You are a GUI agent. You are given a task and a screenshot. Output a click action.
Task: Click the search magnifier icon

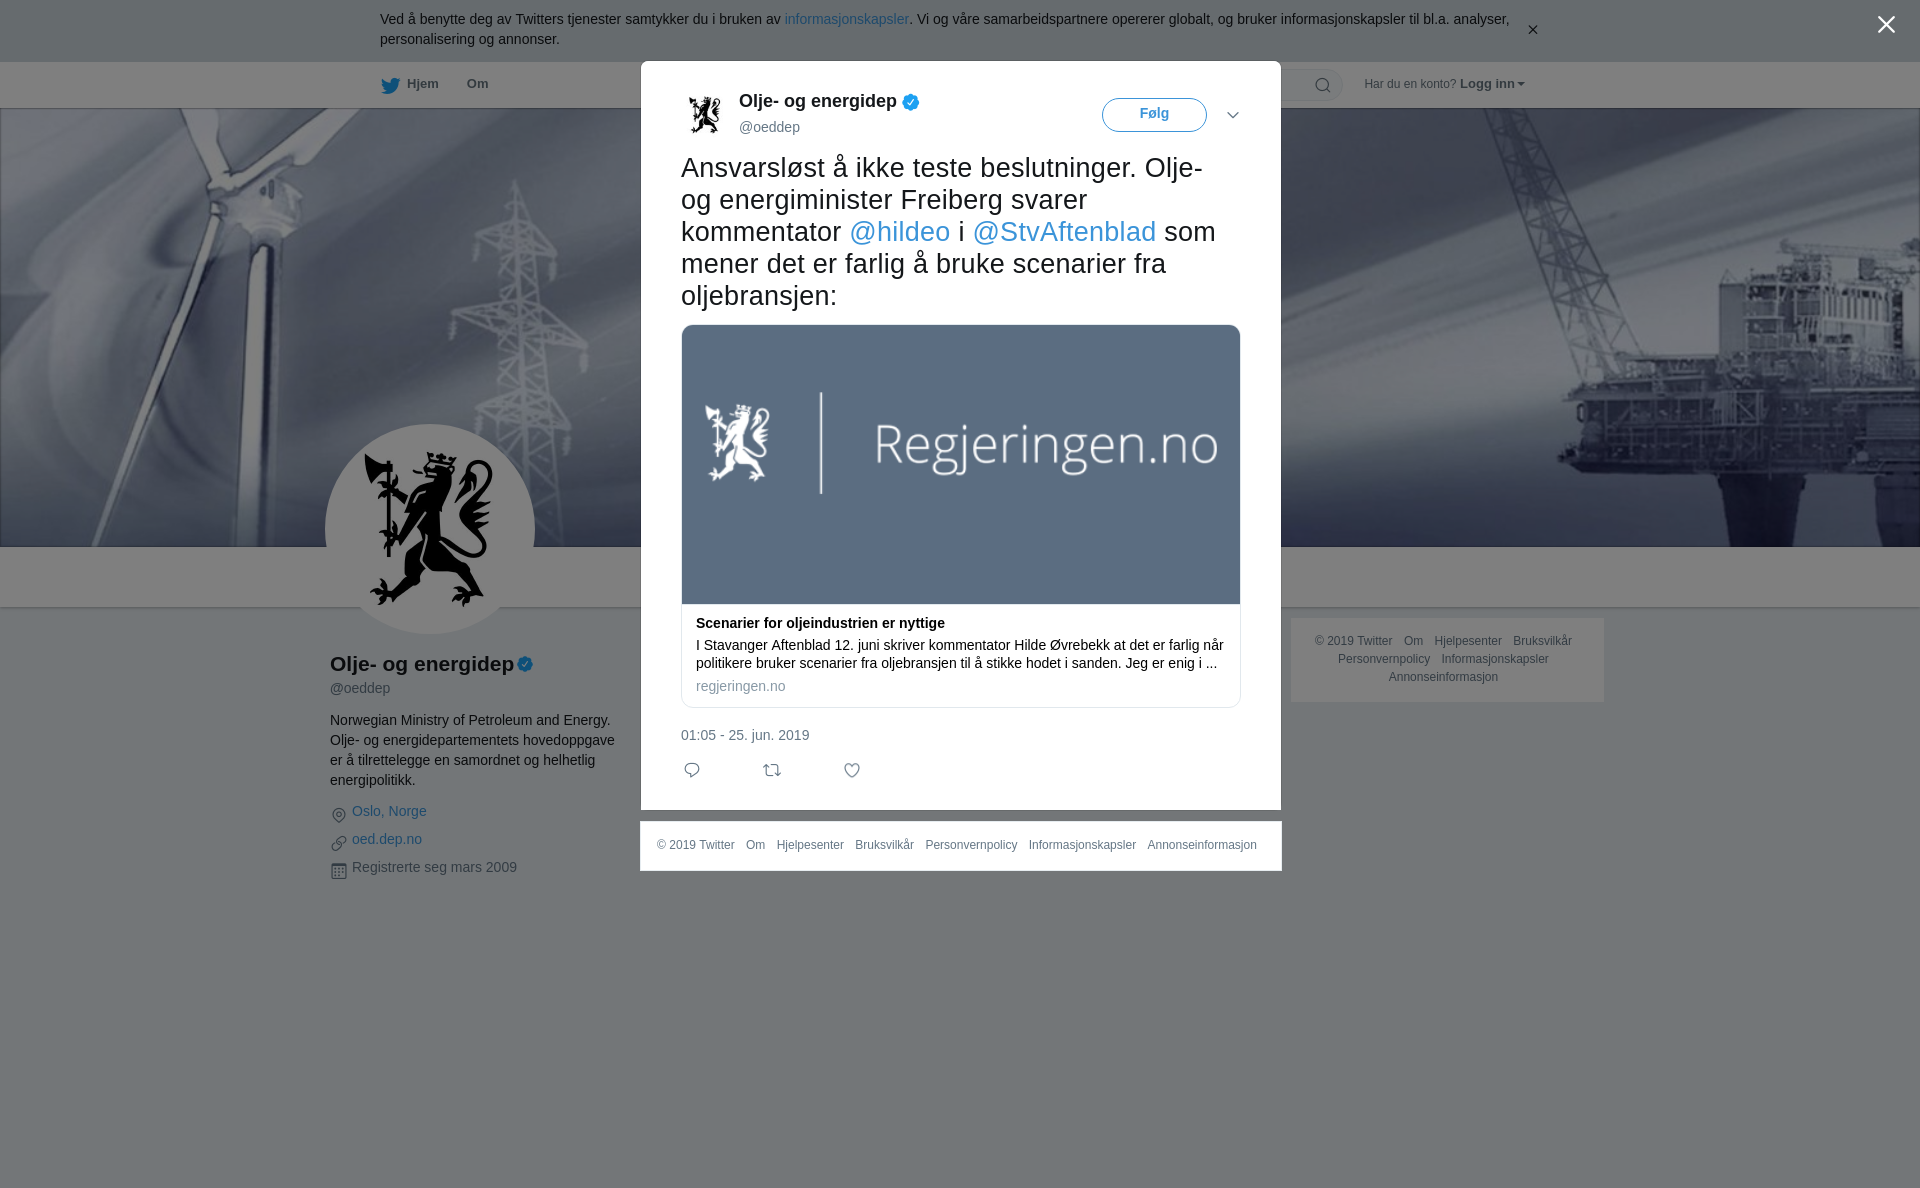pos(1323,85)
